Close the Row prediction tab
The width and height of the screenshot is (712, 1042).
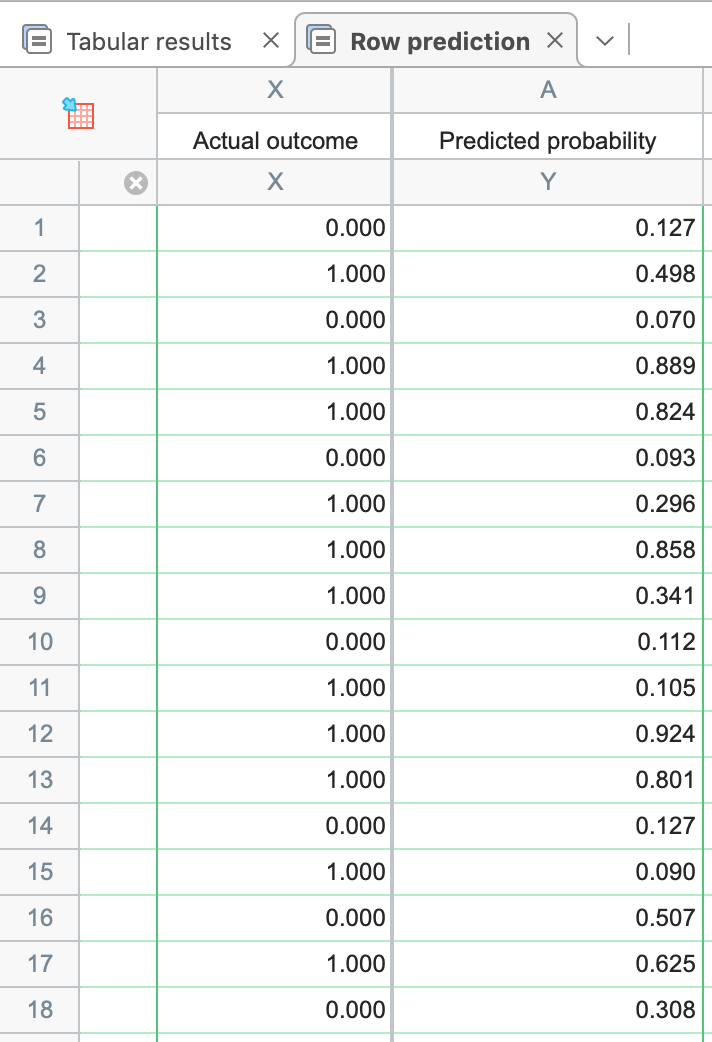[556, 41]
